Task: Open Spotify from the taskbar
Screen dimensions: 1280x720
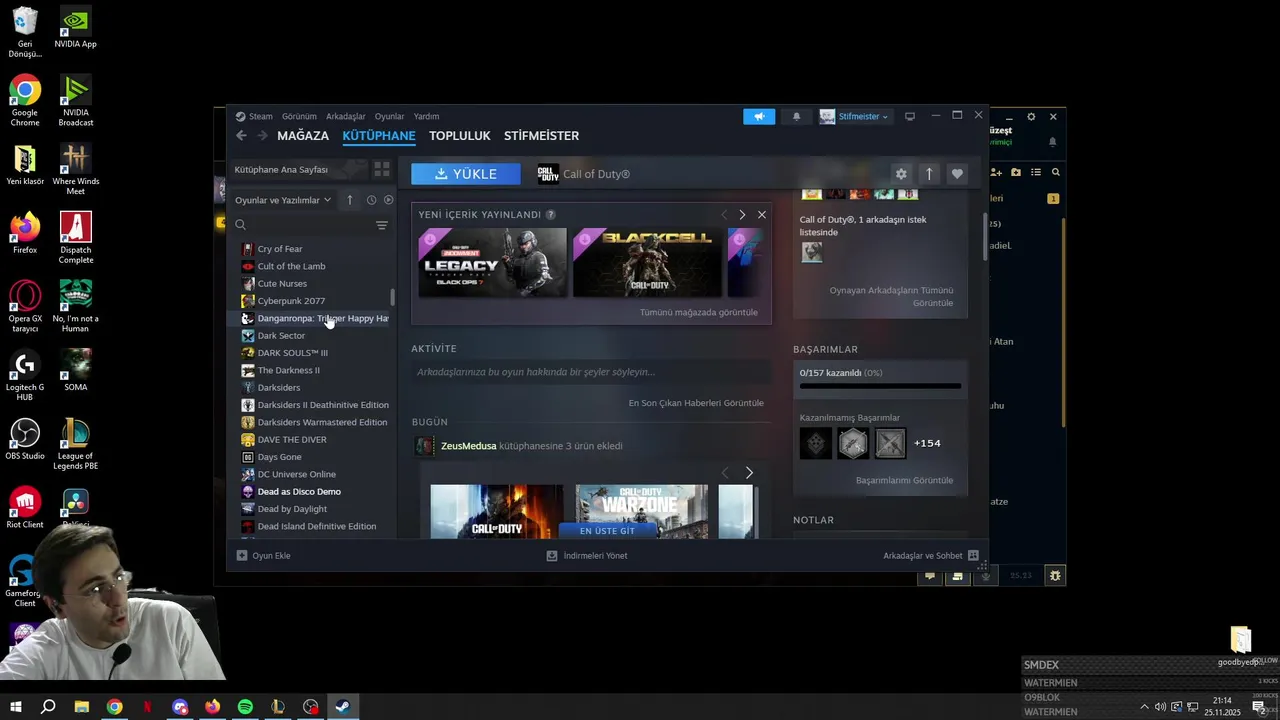Action: (245, 707)
